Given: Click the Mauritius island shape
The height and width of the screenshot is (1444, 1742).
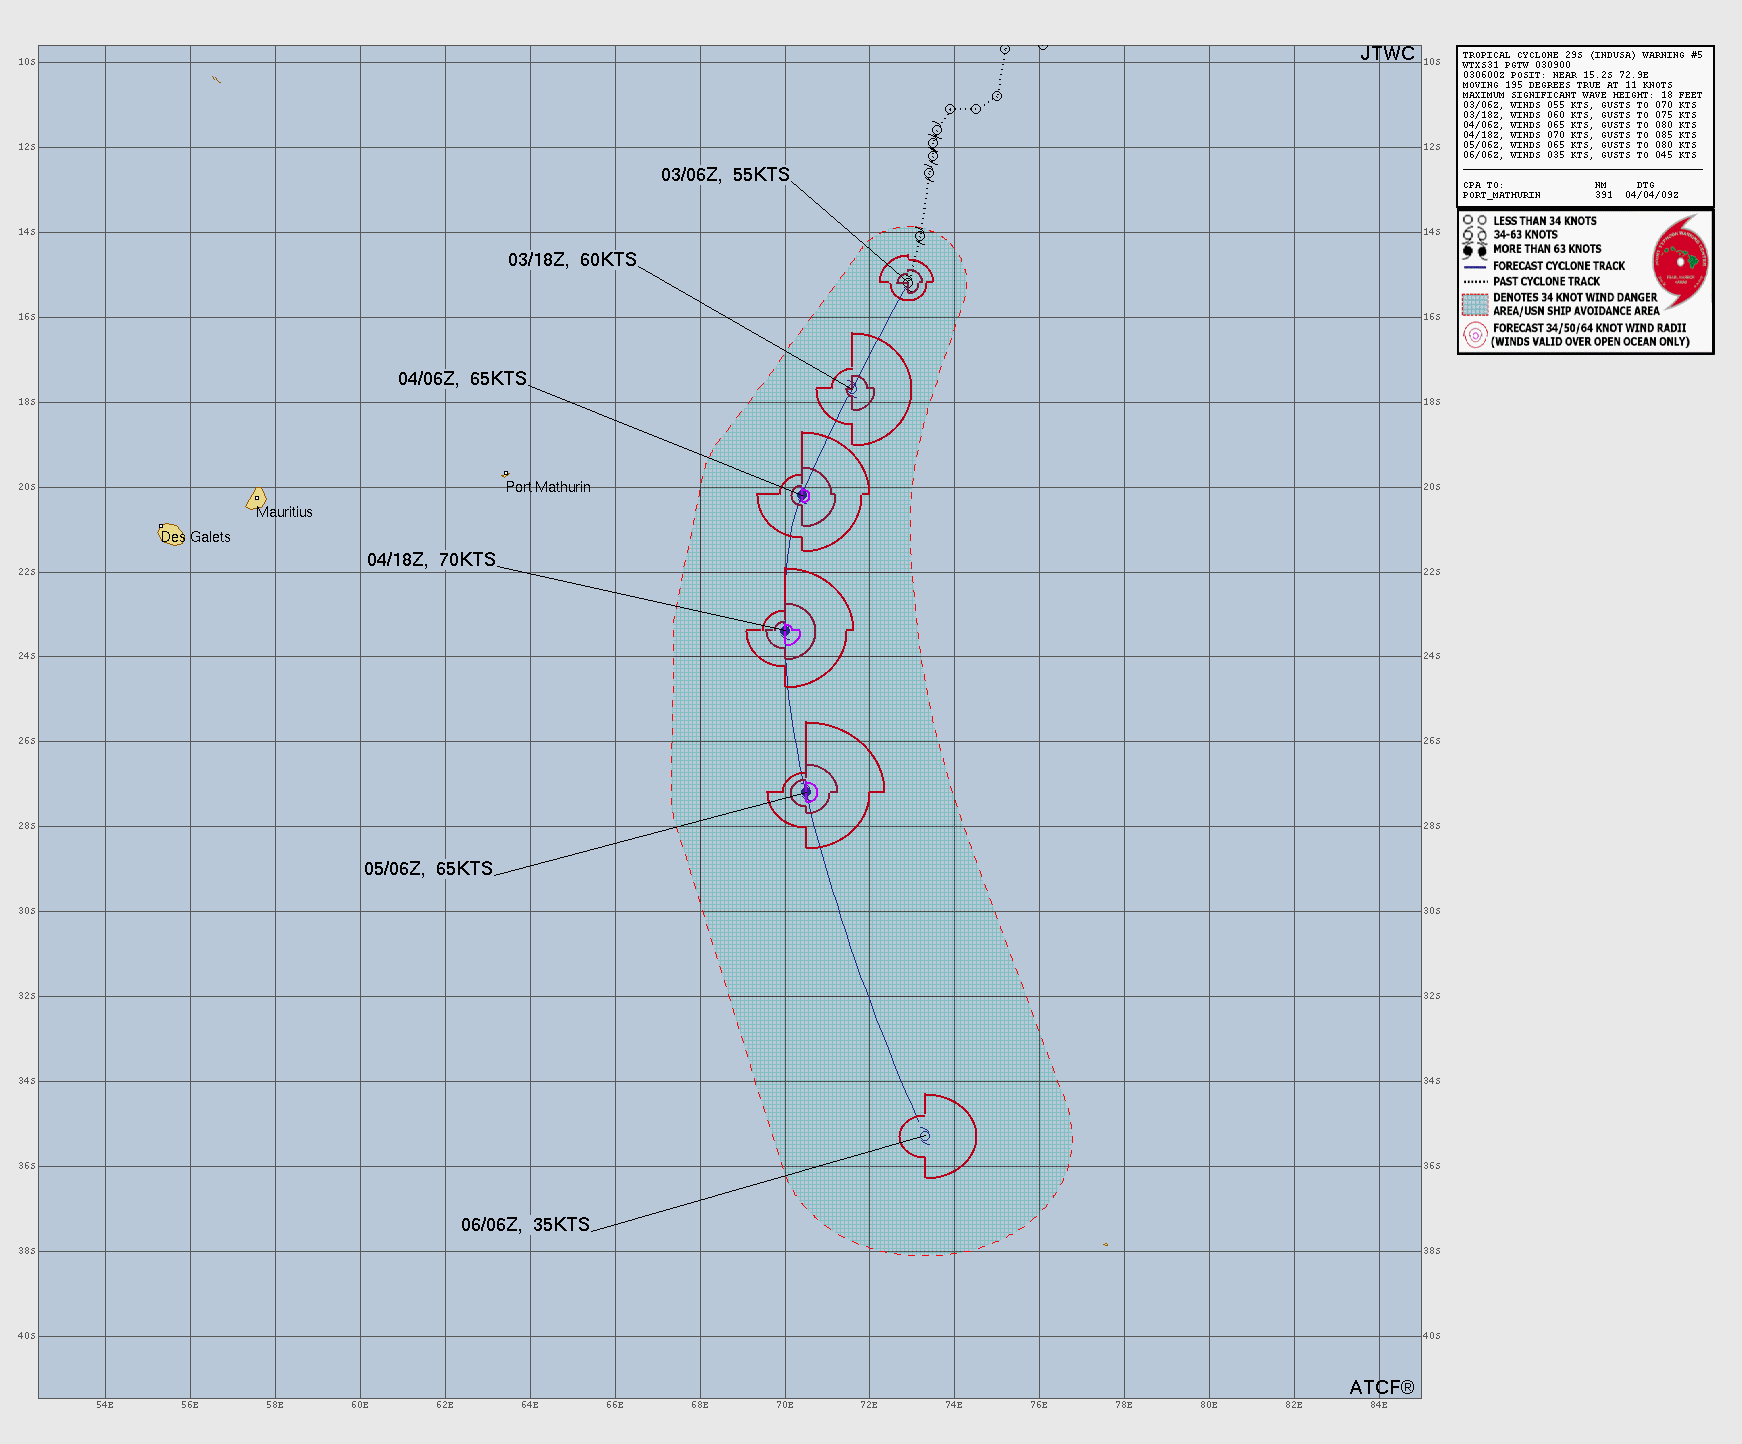Looking at the screenshot, I should (x=256, y=497).
